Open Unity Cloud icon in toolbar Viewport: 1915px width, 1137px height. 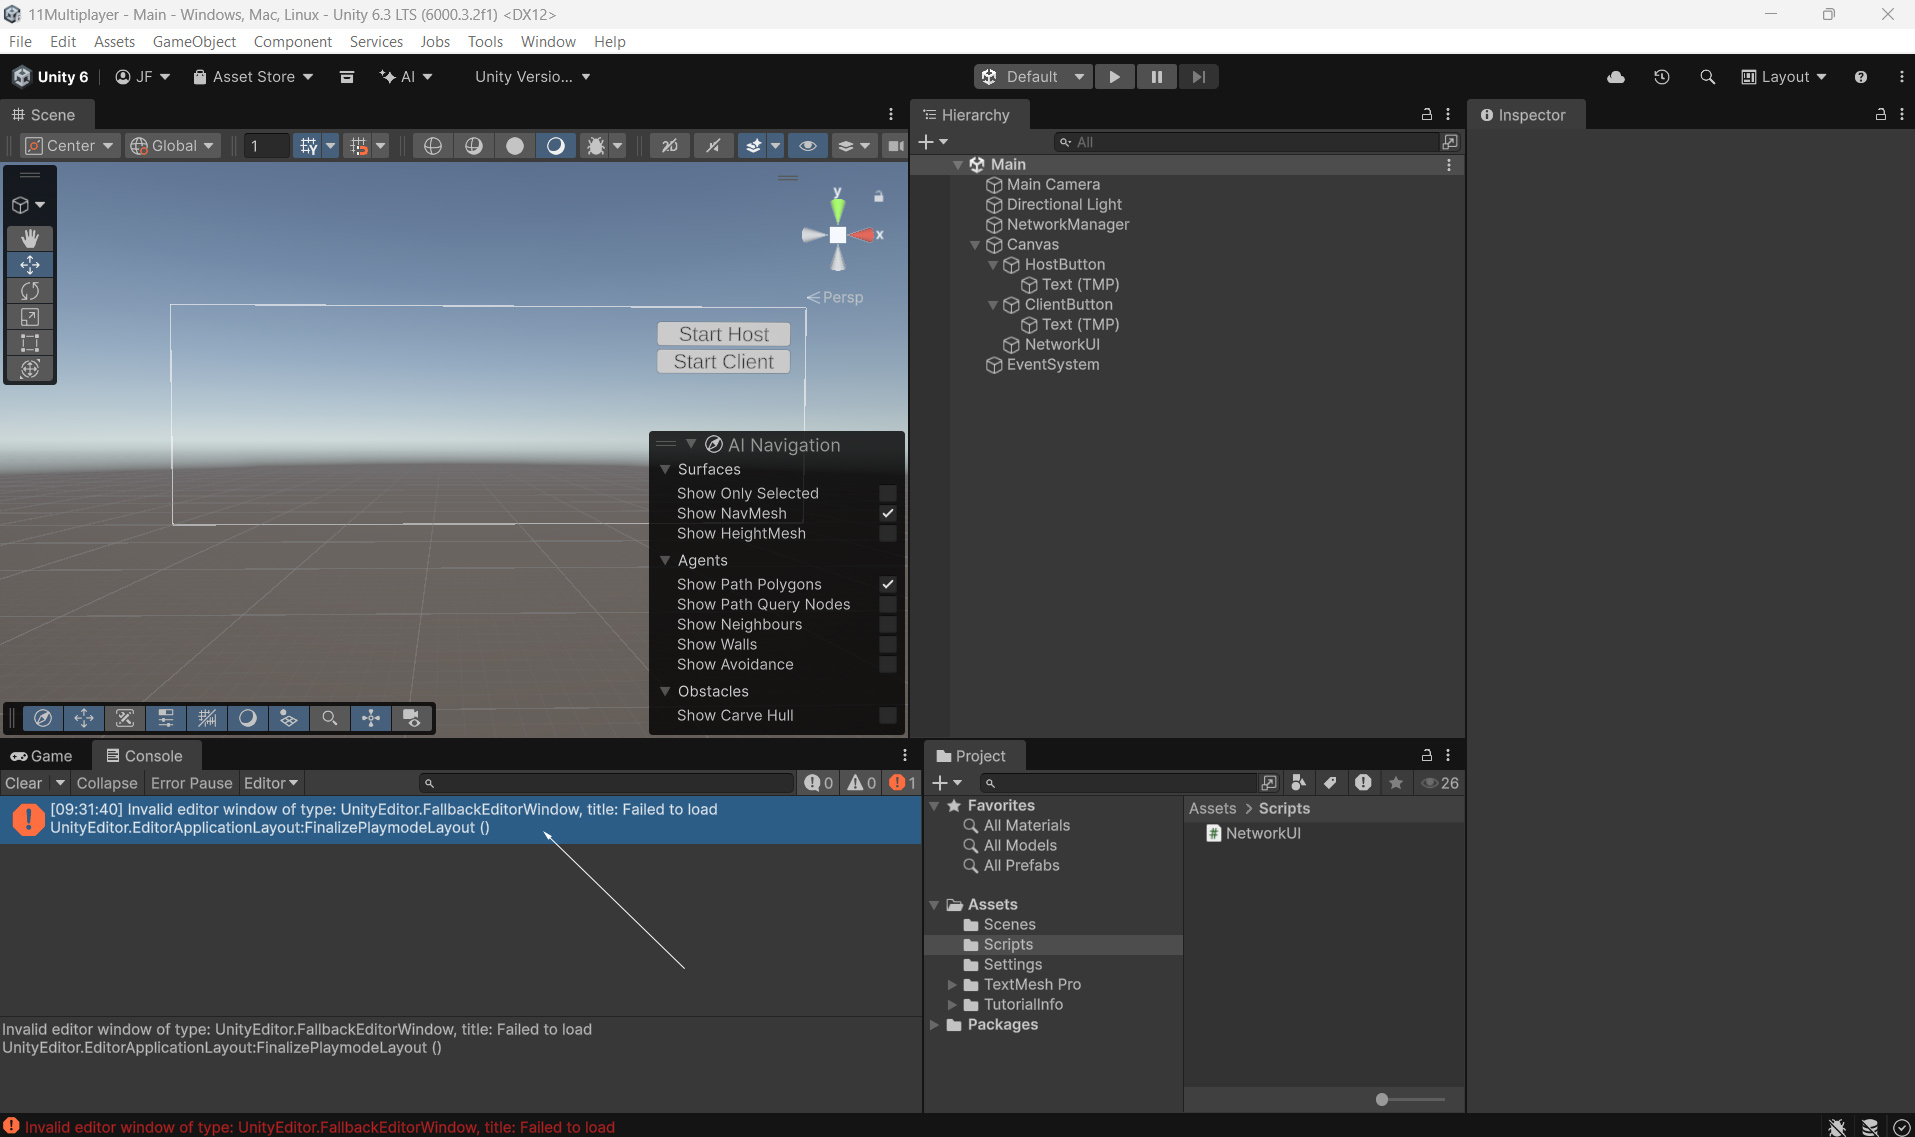tap(1616, 77)
